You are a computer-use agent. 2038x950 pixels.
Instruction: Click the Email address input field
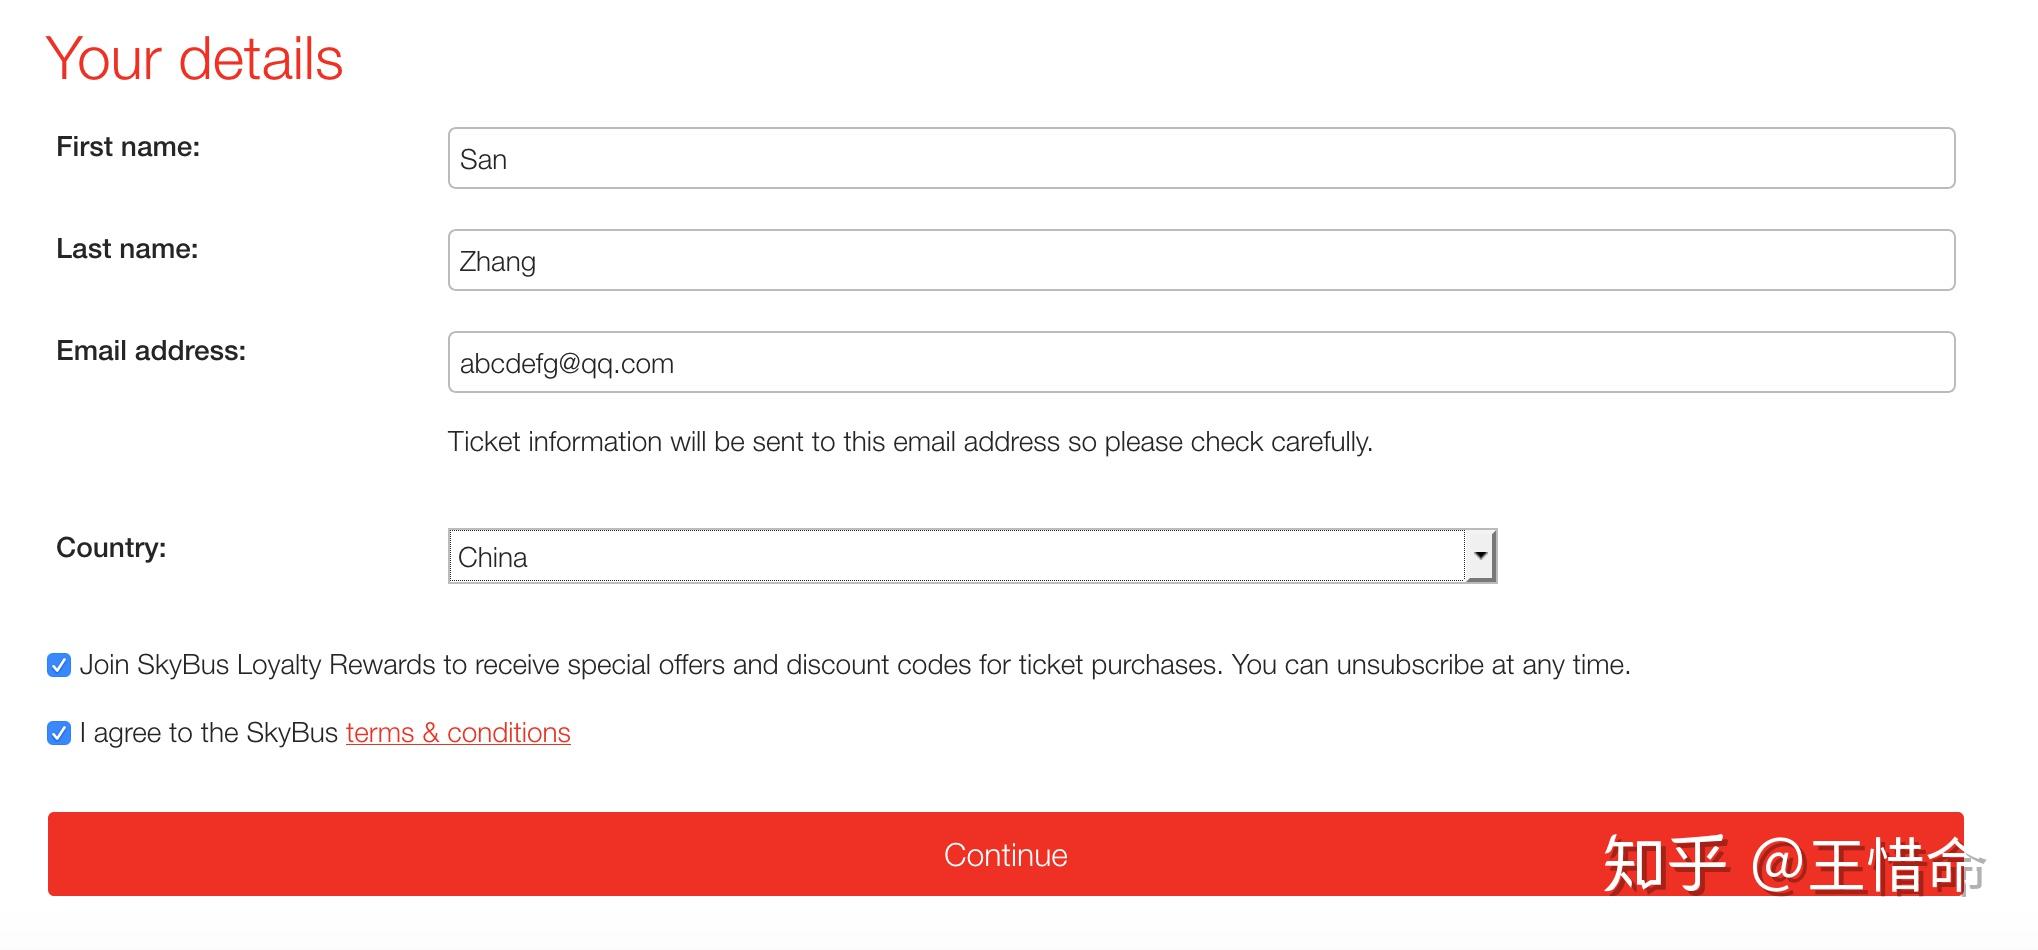coord(1200,362)
